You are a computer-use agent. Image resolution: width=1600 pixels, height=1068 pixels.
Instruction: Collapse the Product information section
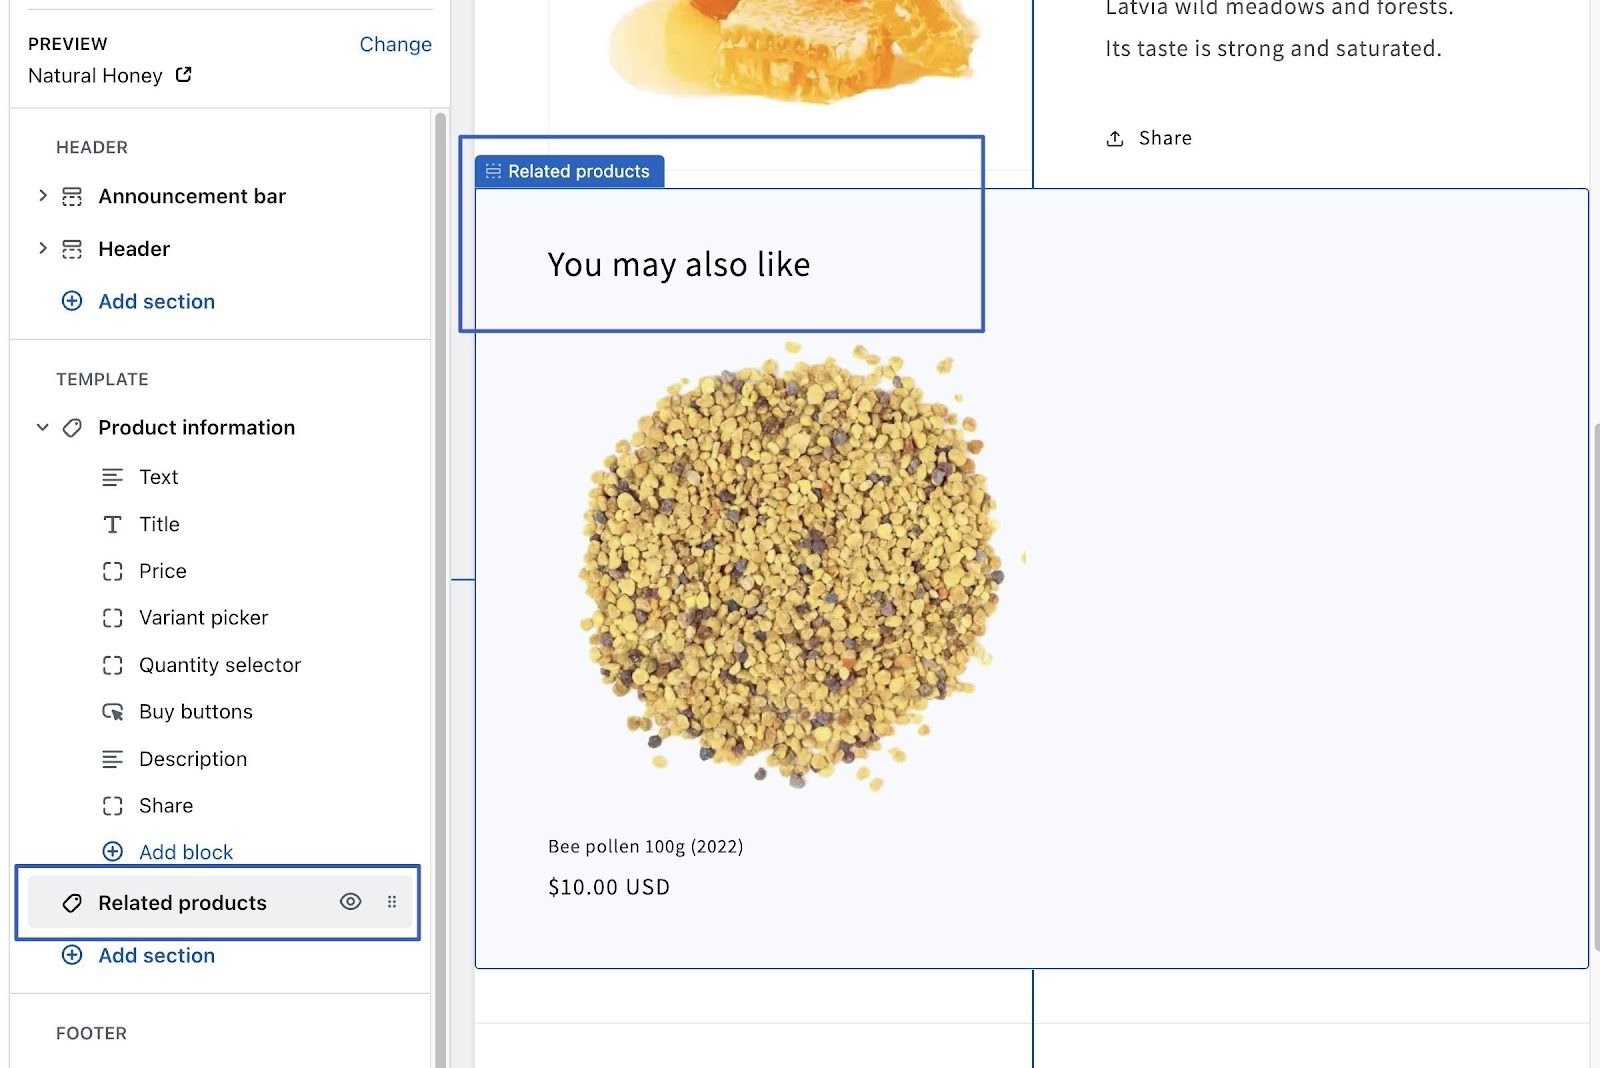42,428
